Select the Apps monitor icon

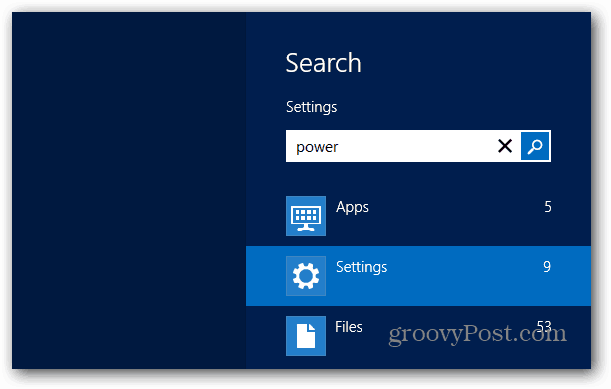click(306, 216)
